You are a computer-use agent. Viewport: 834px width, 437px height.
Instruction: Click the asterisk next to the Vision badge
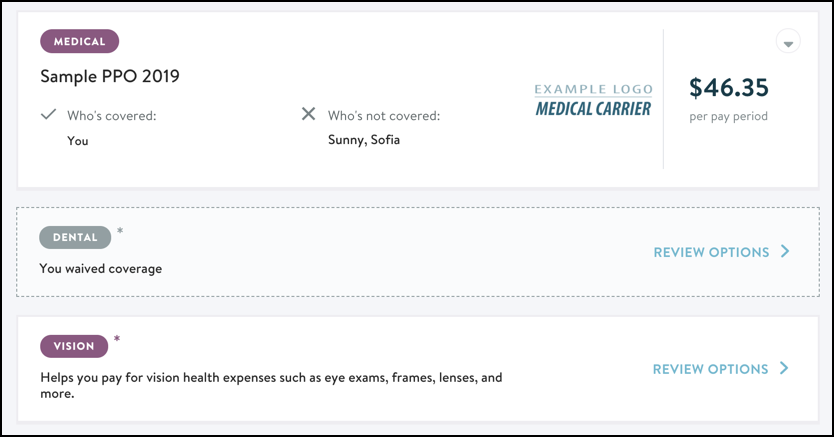[x=117, y=339]
